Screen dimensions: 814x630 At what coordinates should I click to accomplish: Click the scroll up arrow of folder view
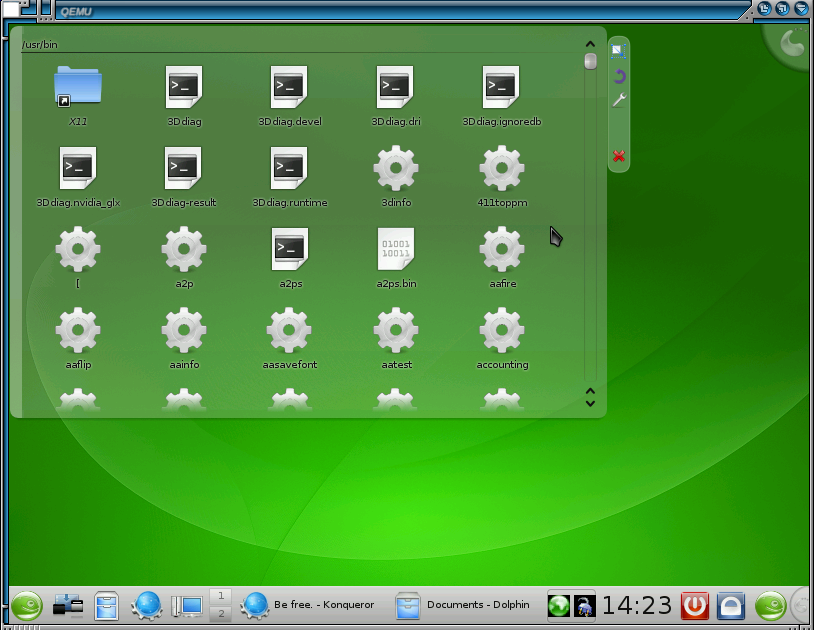pyautogui.click(x=590, y=44)
